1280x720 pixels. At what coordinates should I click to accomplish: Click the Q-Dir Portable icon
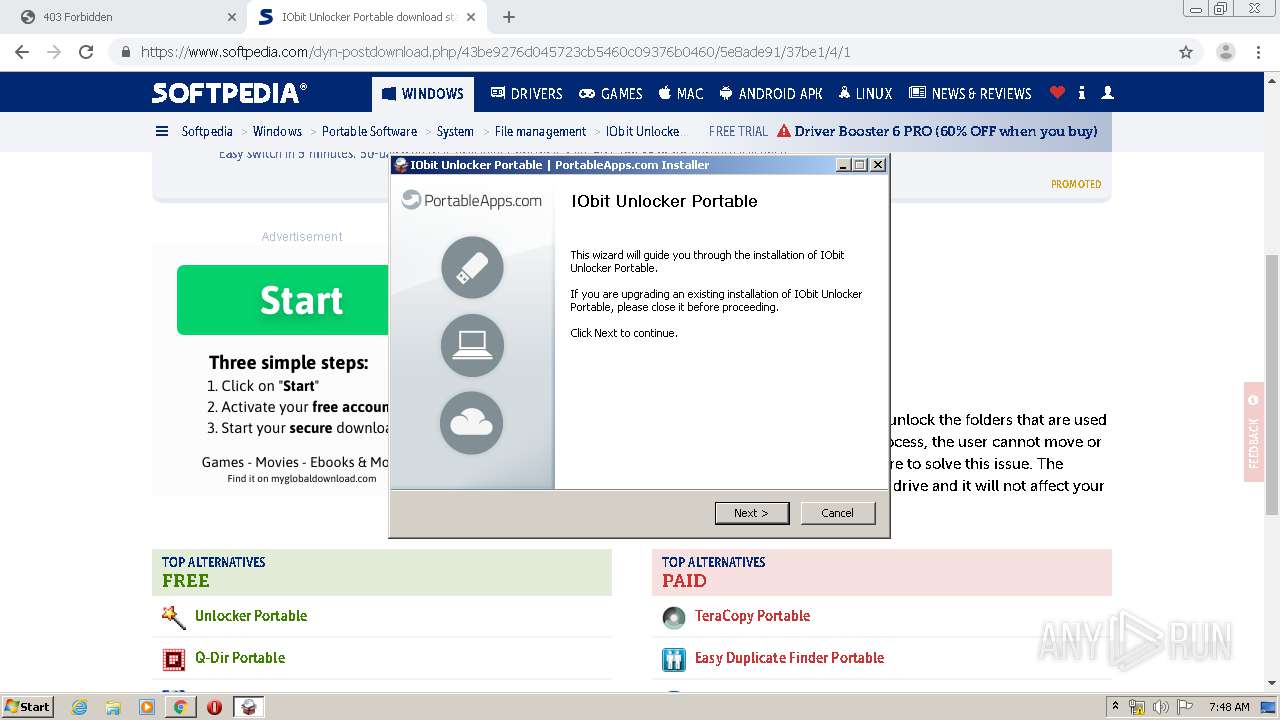[174, 659]
